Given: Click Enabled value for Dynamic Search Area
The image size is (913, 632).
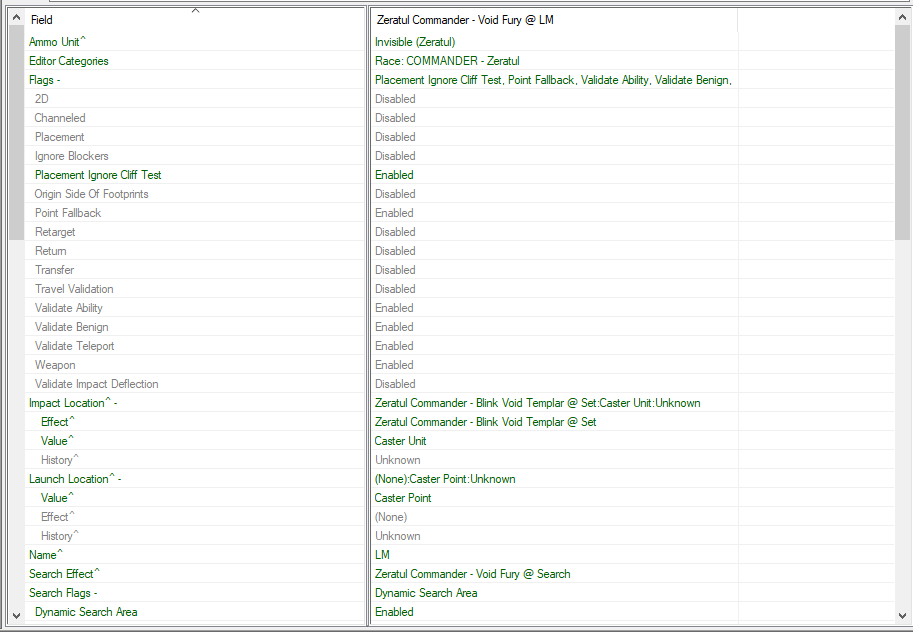Looking at the screenshot, I should pos(394,612).
